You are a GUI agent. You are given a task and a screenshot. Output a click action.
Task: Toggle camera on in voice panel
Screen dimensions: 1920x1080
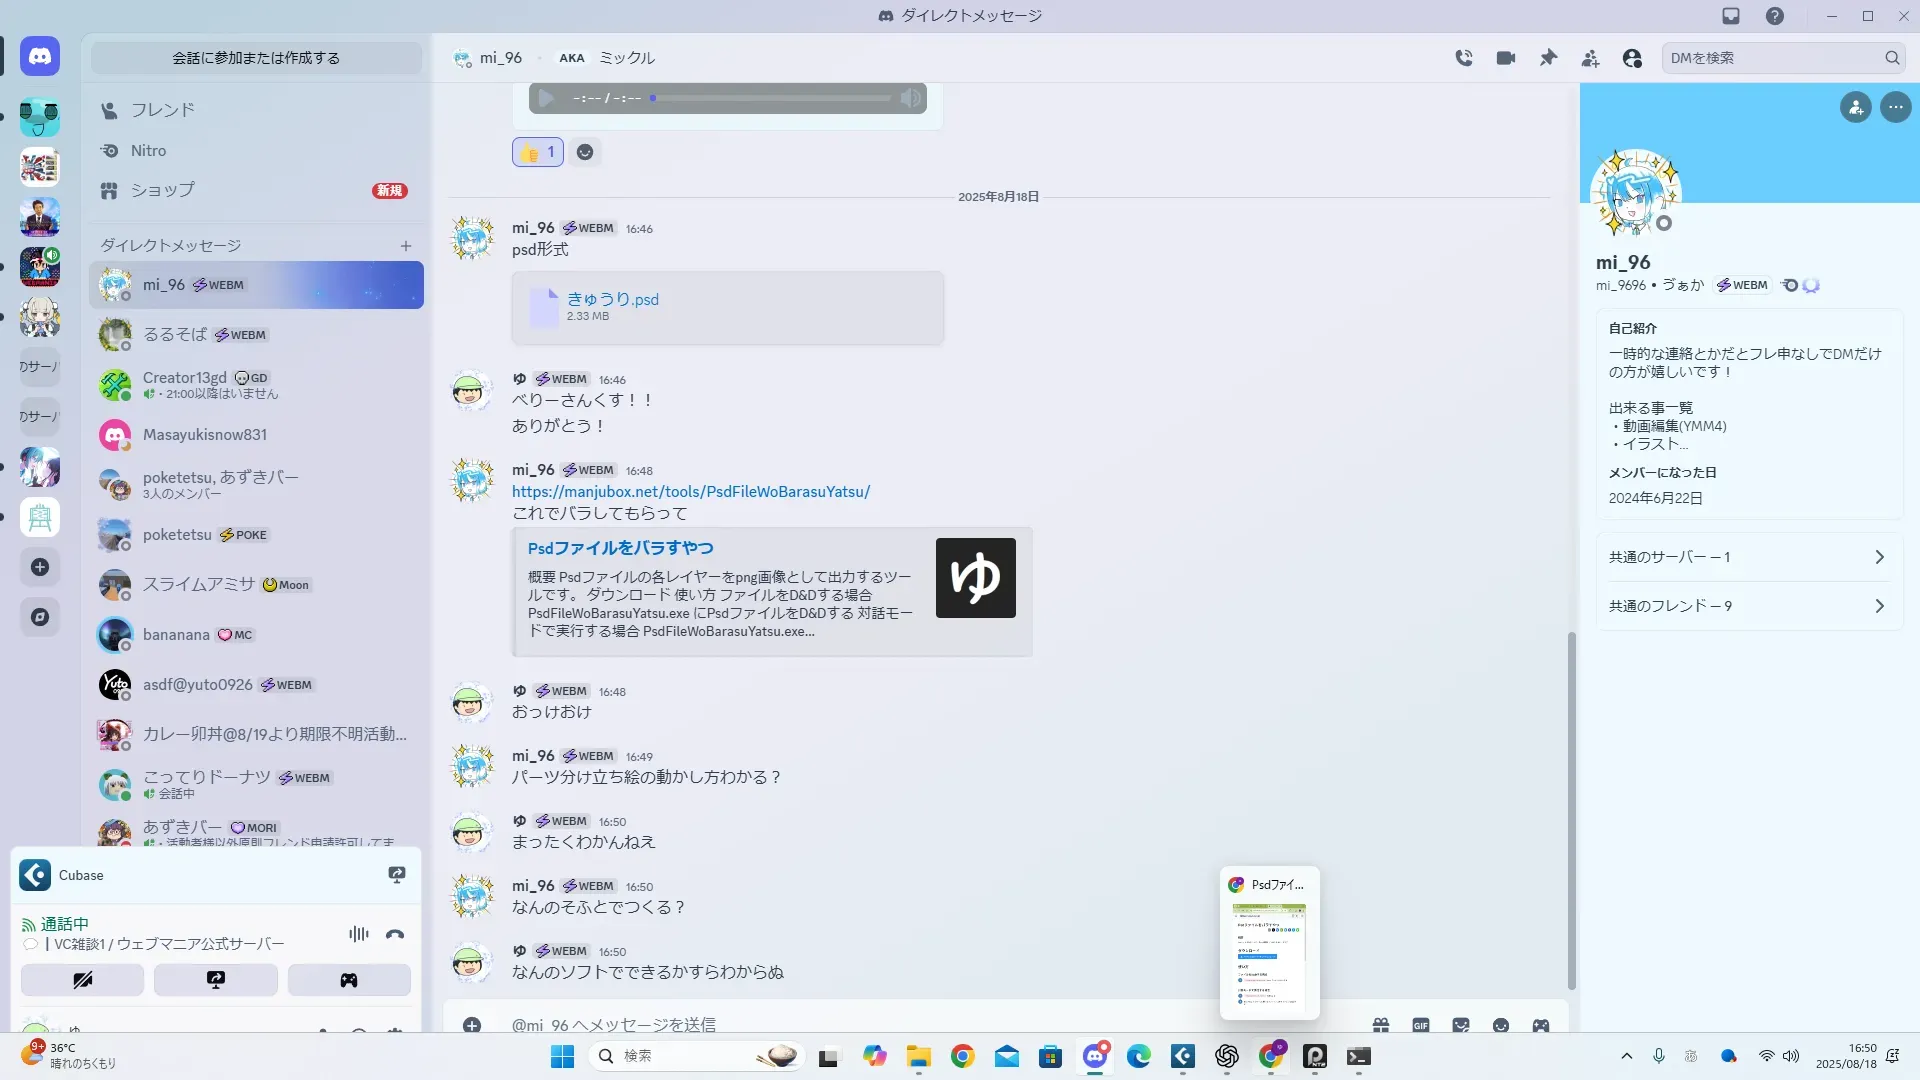[x=82, y=980]
